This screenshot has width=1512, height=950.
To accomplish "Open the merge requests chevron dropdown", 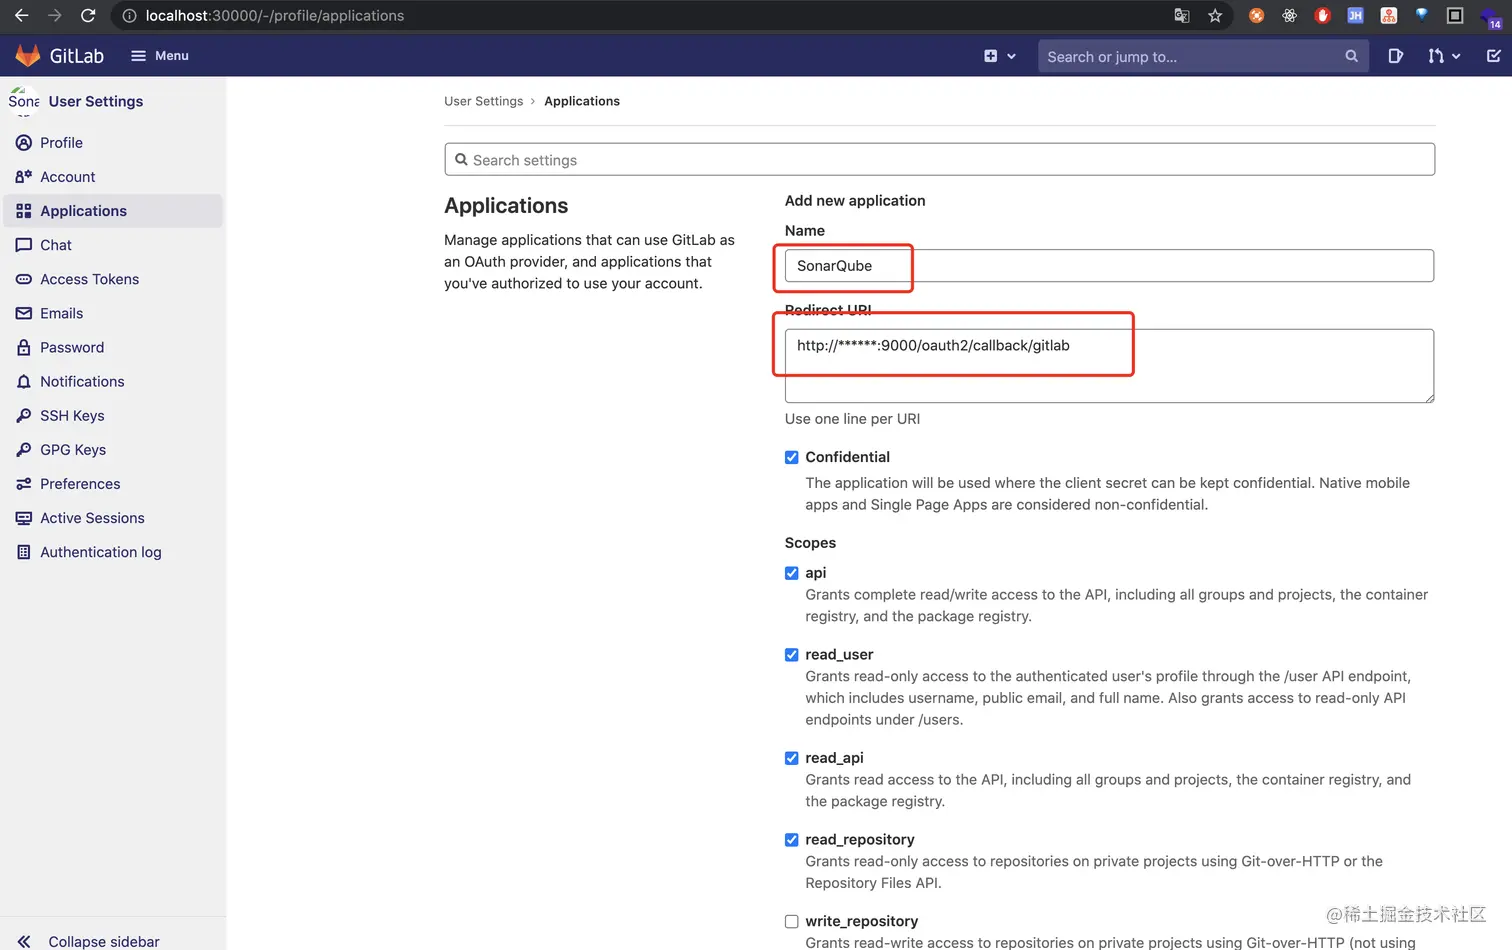I will [1457, 56].
